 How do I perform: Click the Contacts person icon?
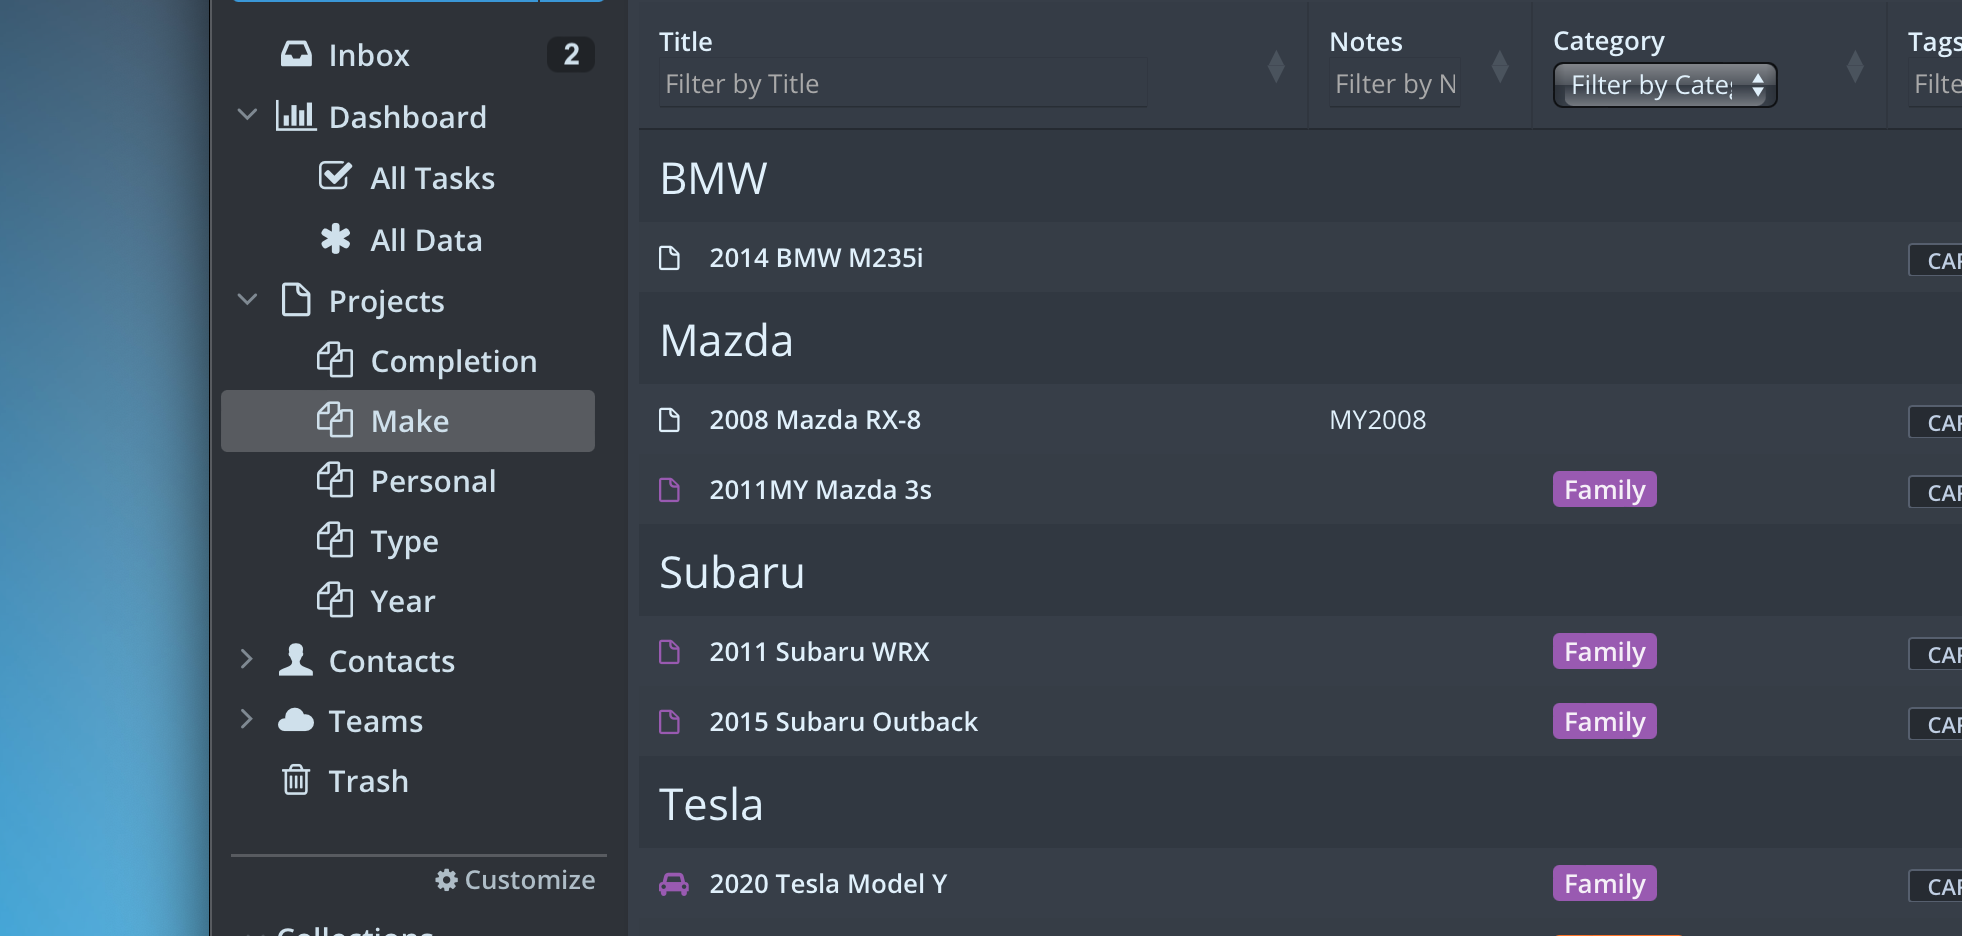(296, 659)
